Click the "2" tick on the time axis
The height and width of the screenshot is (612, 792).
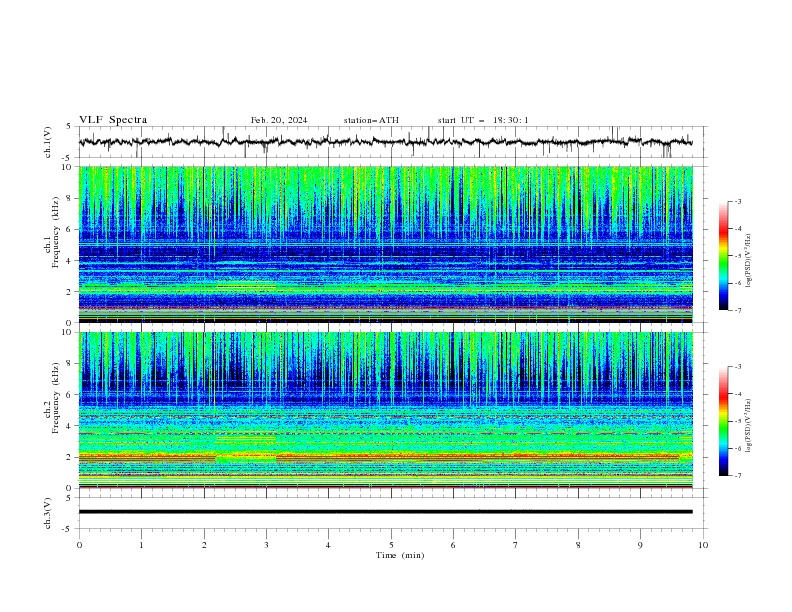coord(204,545)
